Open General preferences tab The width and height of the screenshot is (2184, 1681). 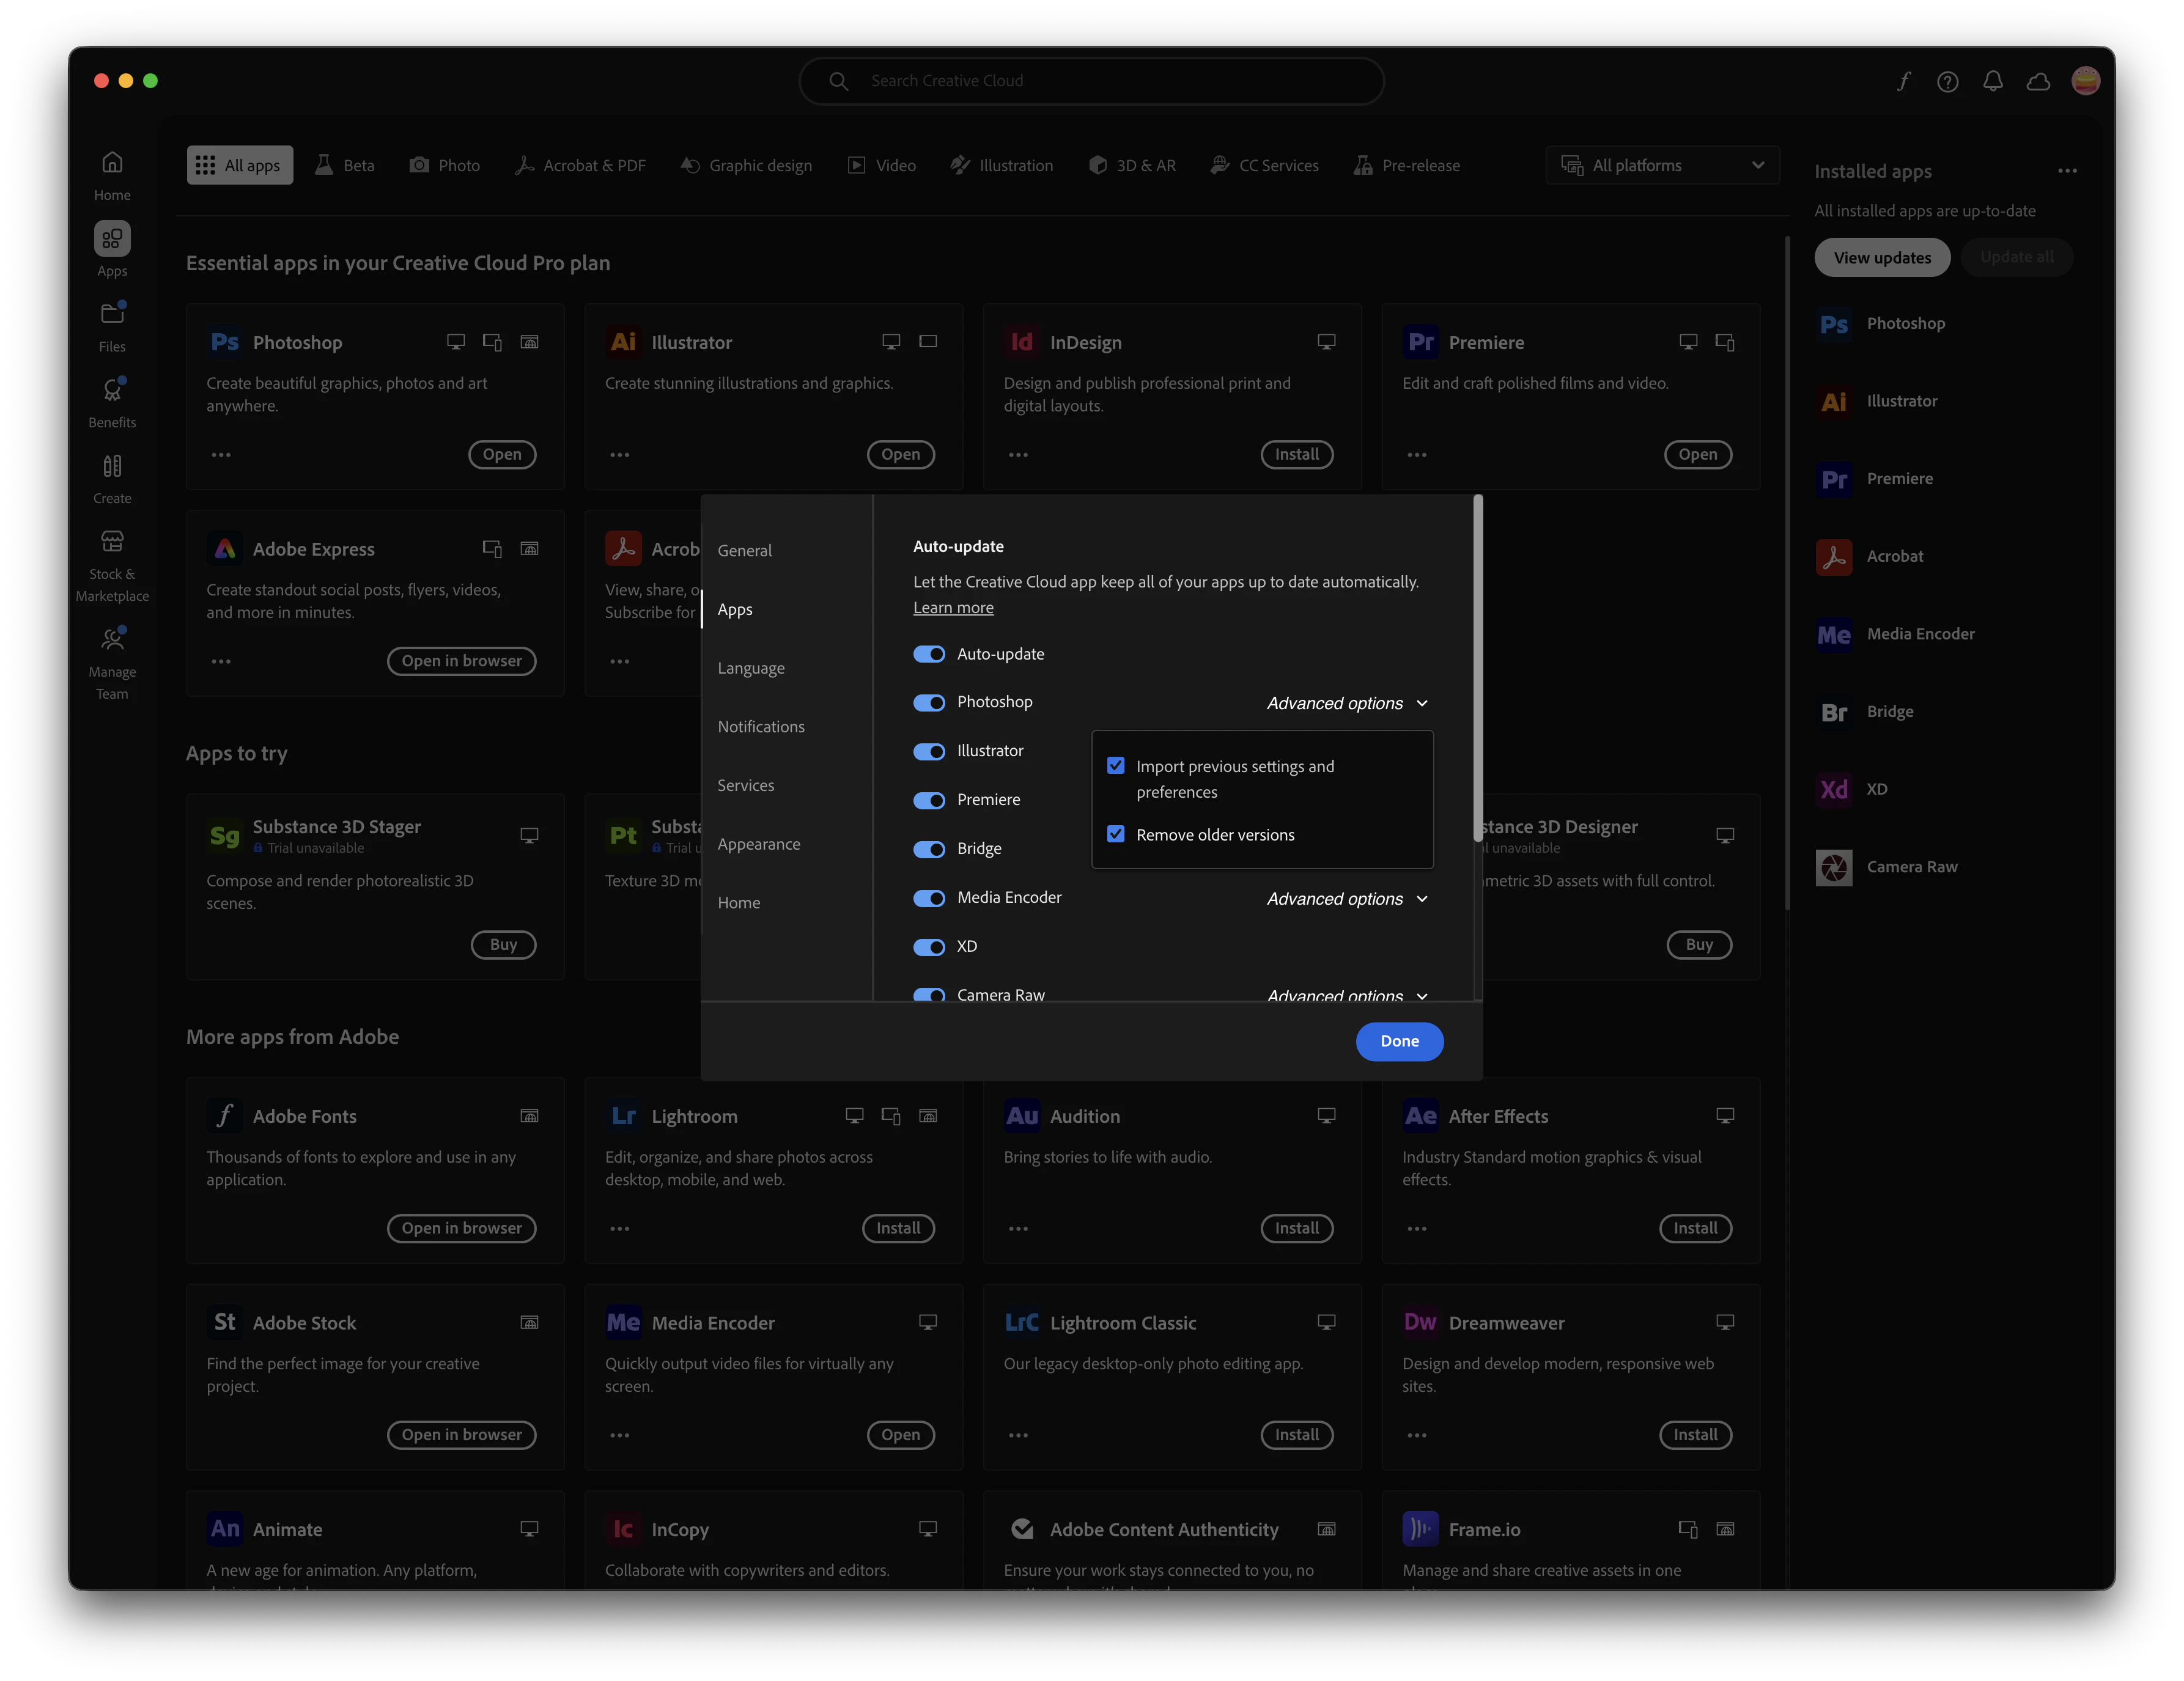click(745, 550)
